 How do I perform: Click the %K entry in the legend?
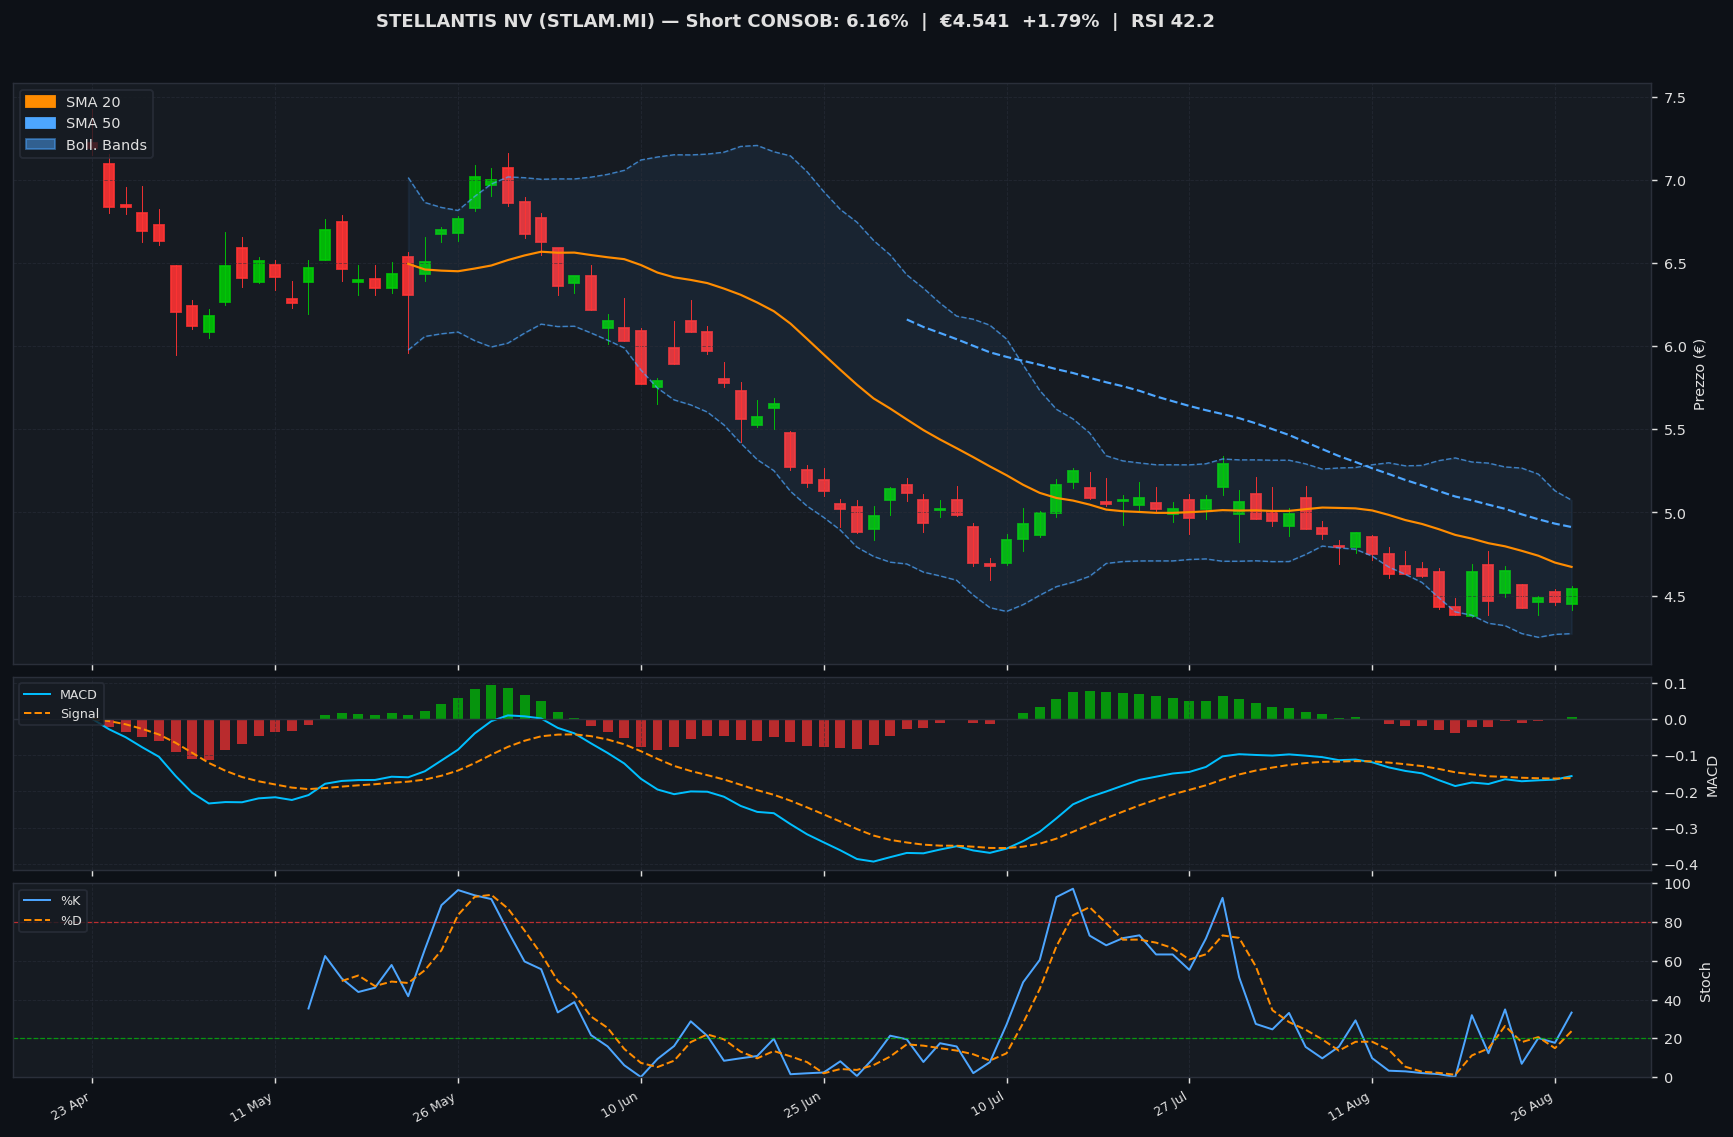click(x=53, y=901)
